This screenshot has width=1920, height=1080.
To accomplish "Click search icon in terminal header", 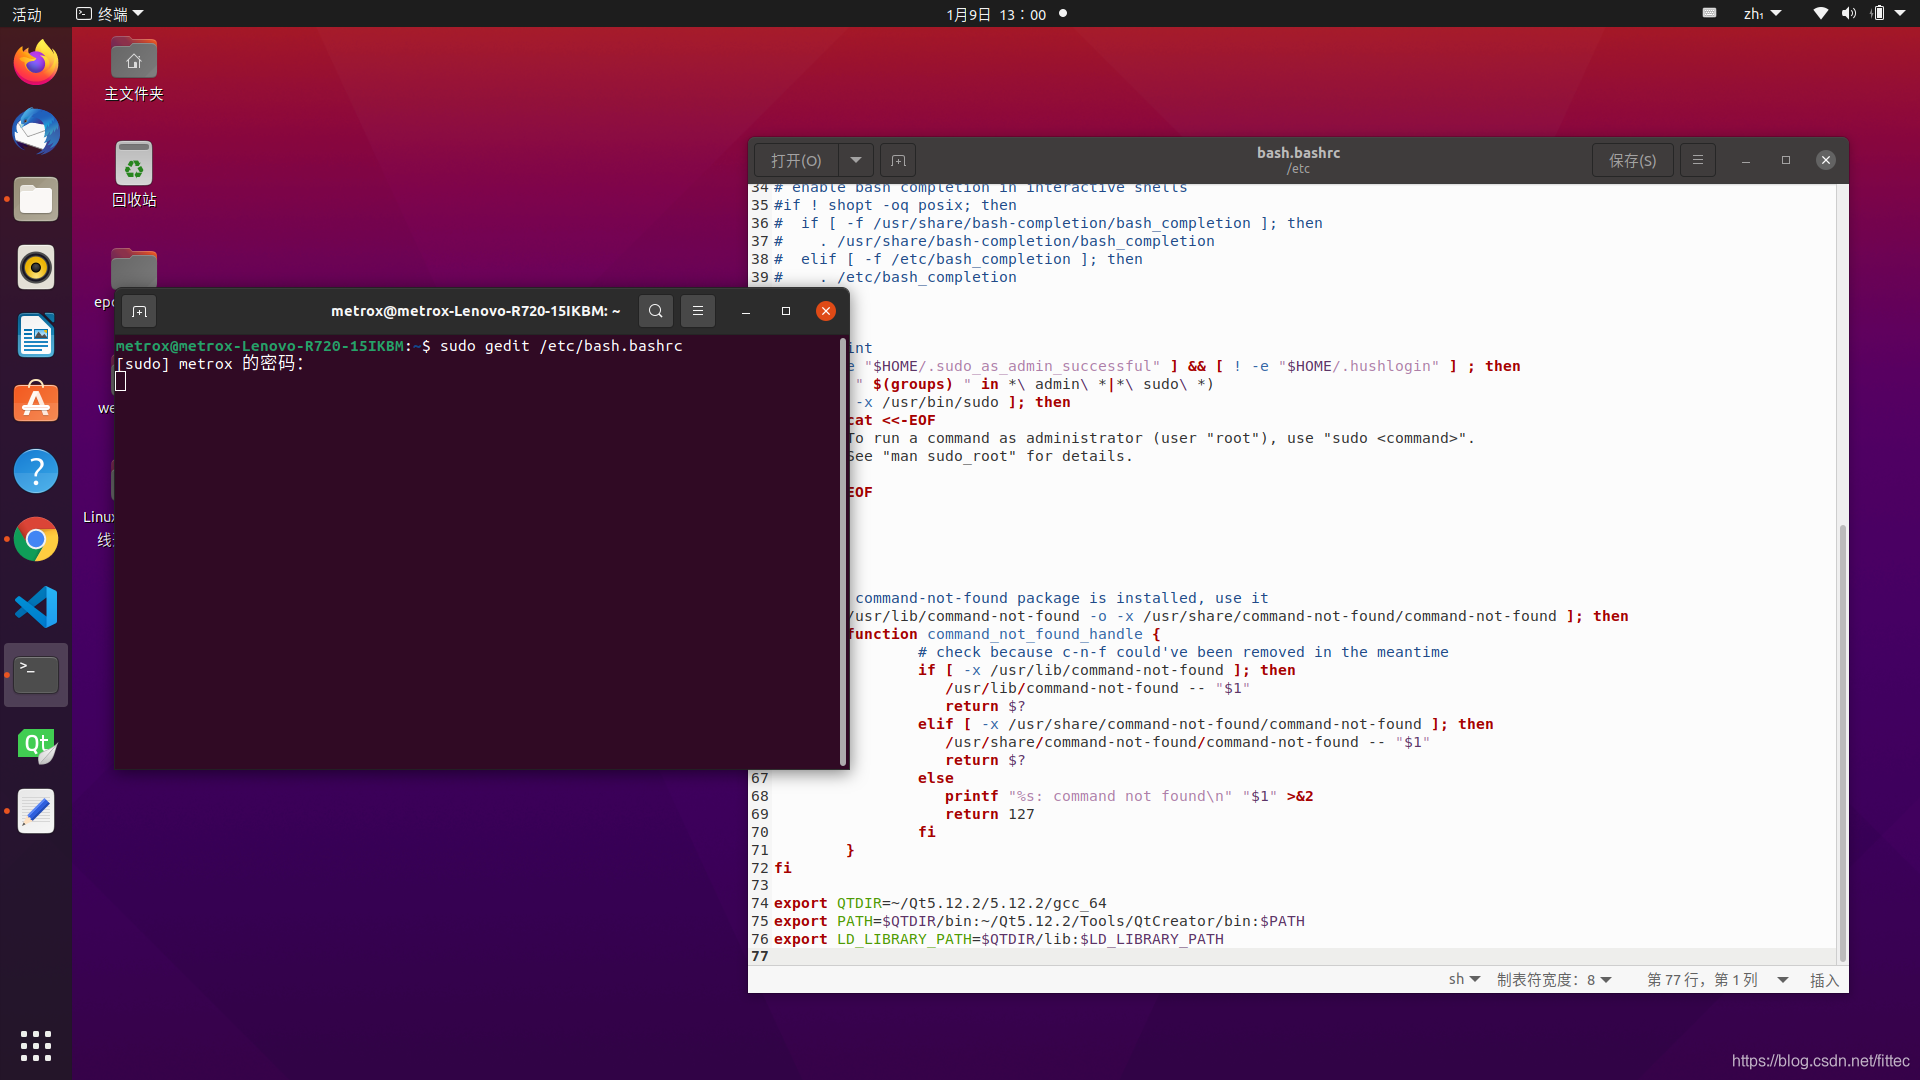I will click(655, 311).
